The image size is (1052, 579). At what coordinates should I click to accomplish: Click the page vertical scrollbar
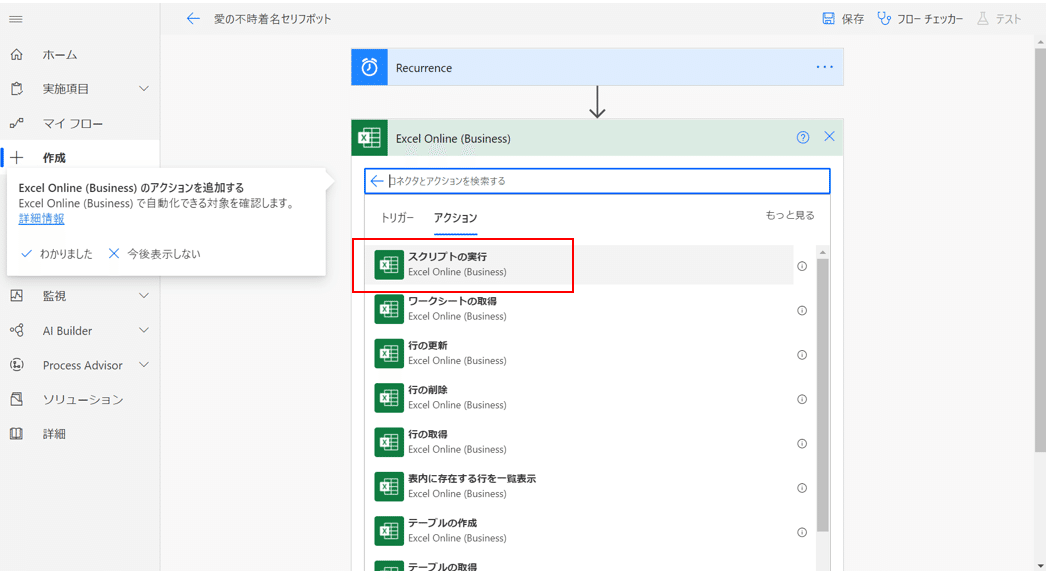click(1040, 250)
